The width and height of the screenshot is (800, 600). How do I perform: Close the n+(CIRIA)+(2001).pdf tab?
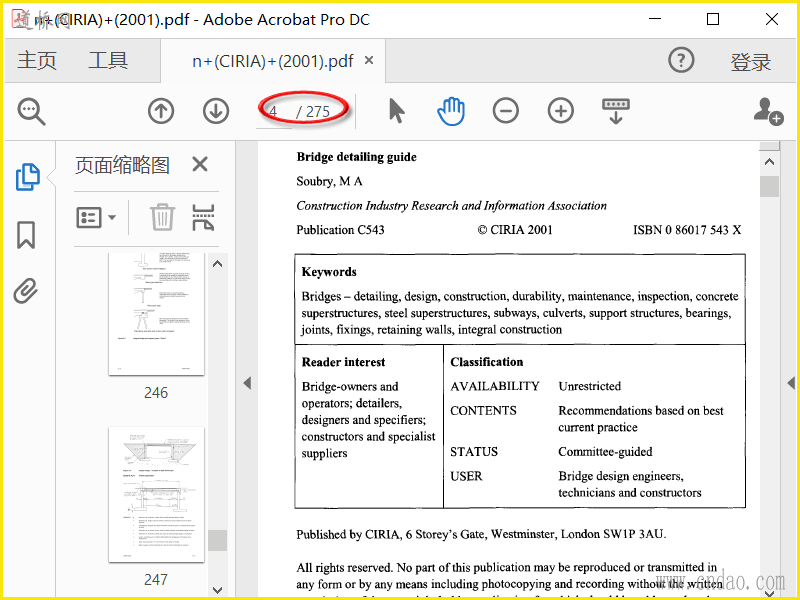pos(369,60)
